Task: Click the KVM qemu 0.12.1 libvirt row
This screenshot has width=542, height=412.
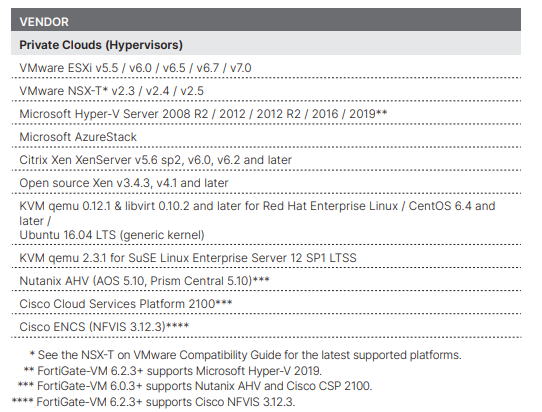Action: coord(266,220)
